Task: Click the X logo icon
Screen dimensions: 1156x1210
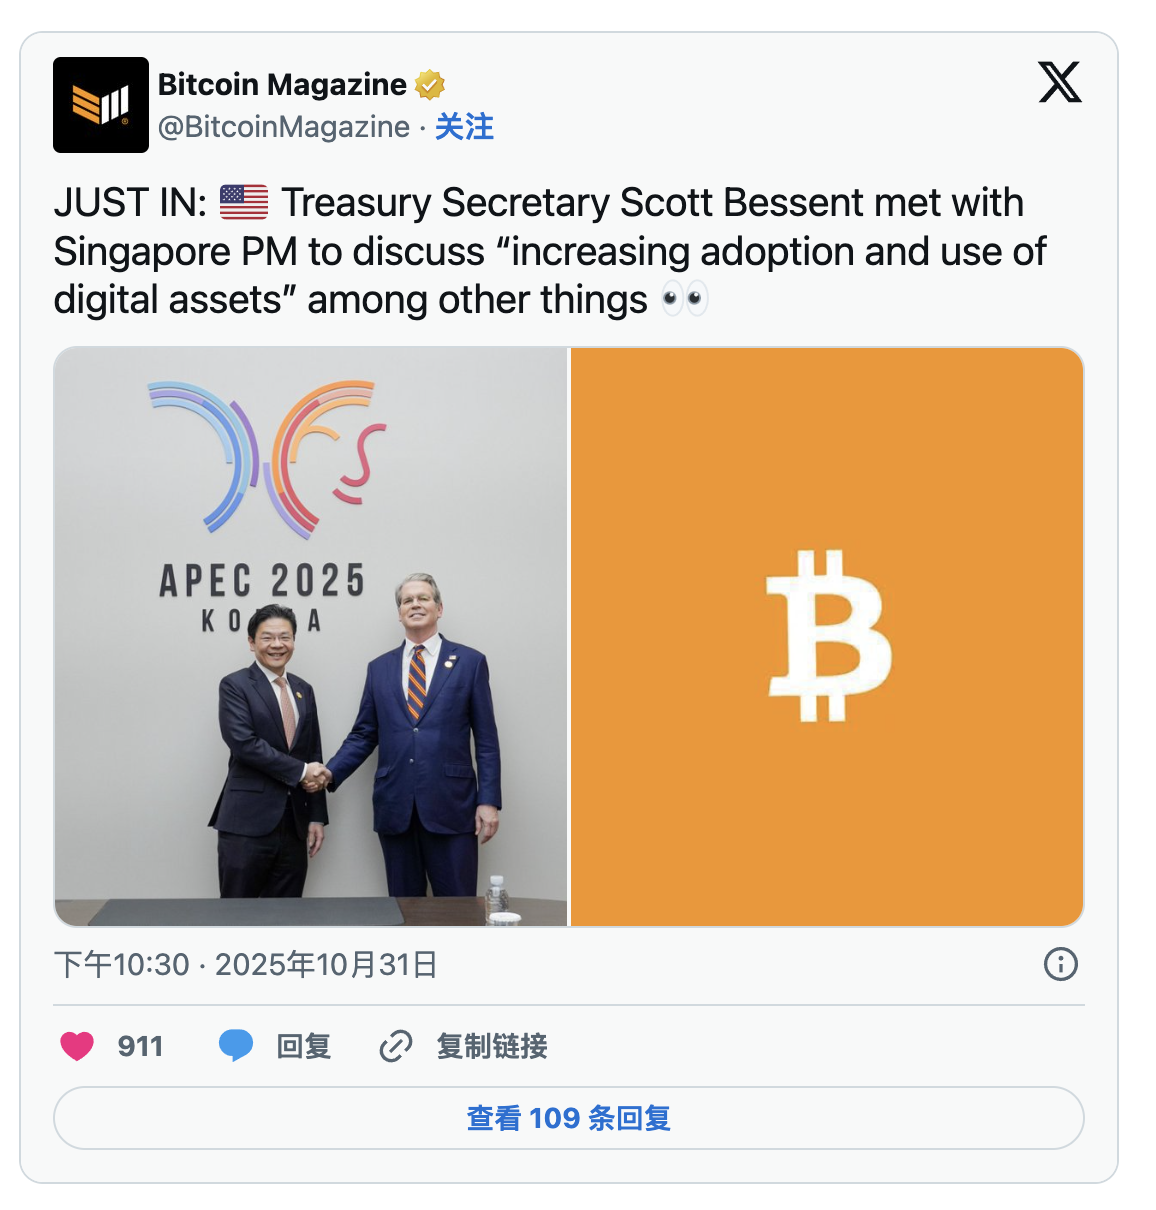Action: [1060, 82]
